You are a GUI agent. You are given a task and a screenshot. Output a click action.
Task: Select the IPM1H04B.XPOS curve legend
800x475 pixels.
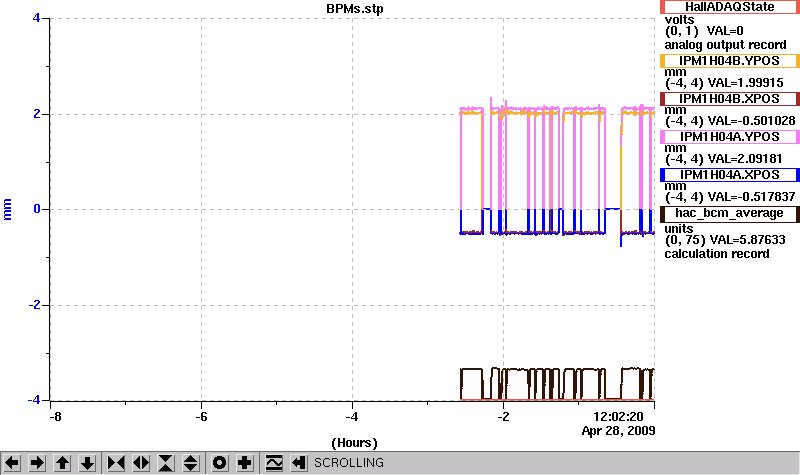pyautogui.click(x=730, y=99)
